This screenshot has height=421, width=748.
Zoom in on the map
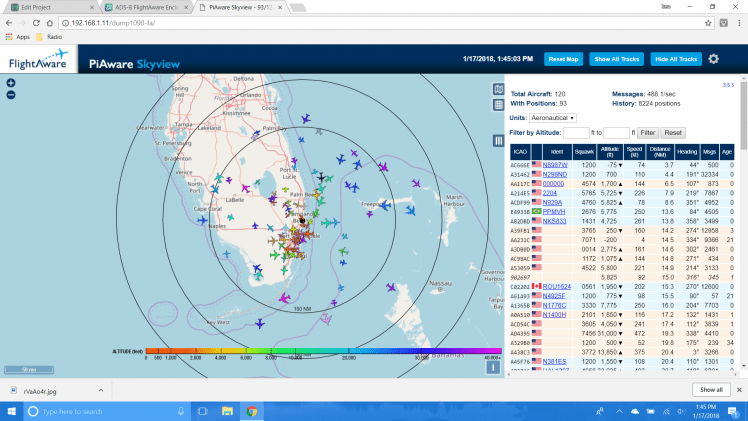pos(11,84)
